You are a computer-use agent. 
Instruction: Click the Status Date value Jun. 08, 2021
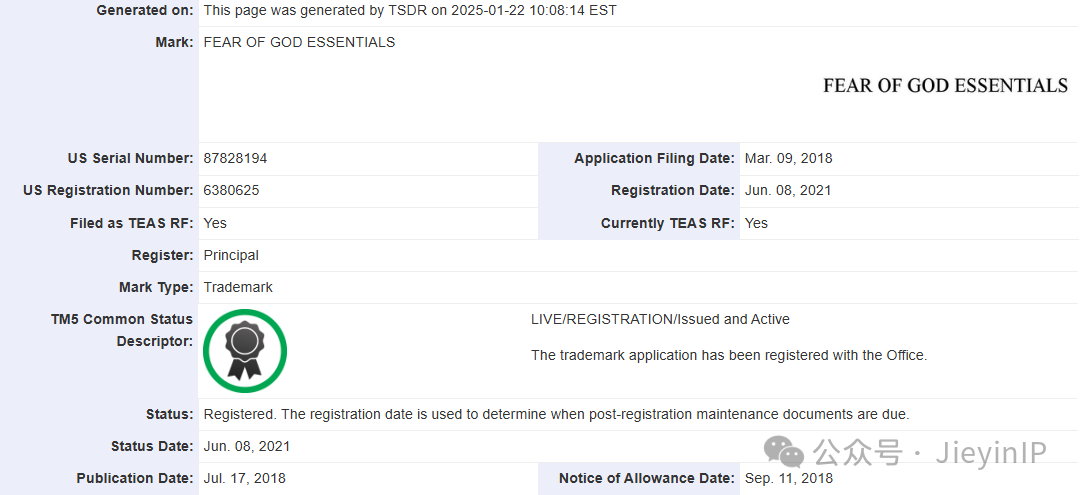[x=247, y=446]
